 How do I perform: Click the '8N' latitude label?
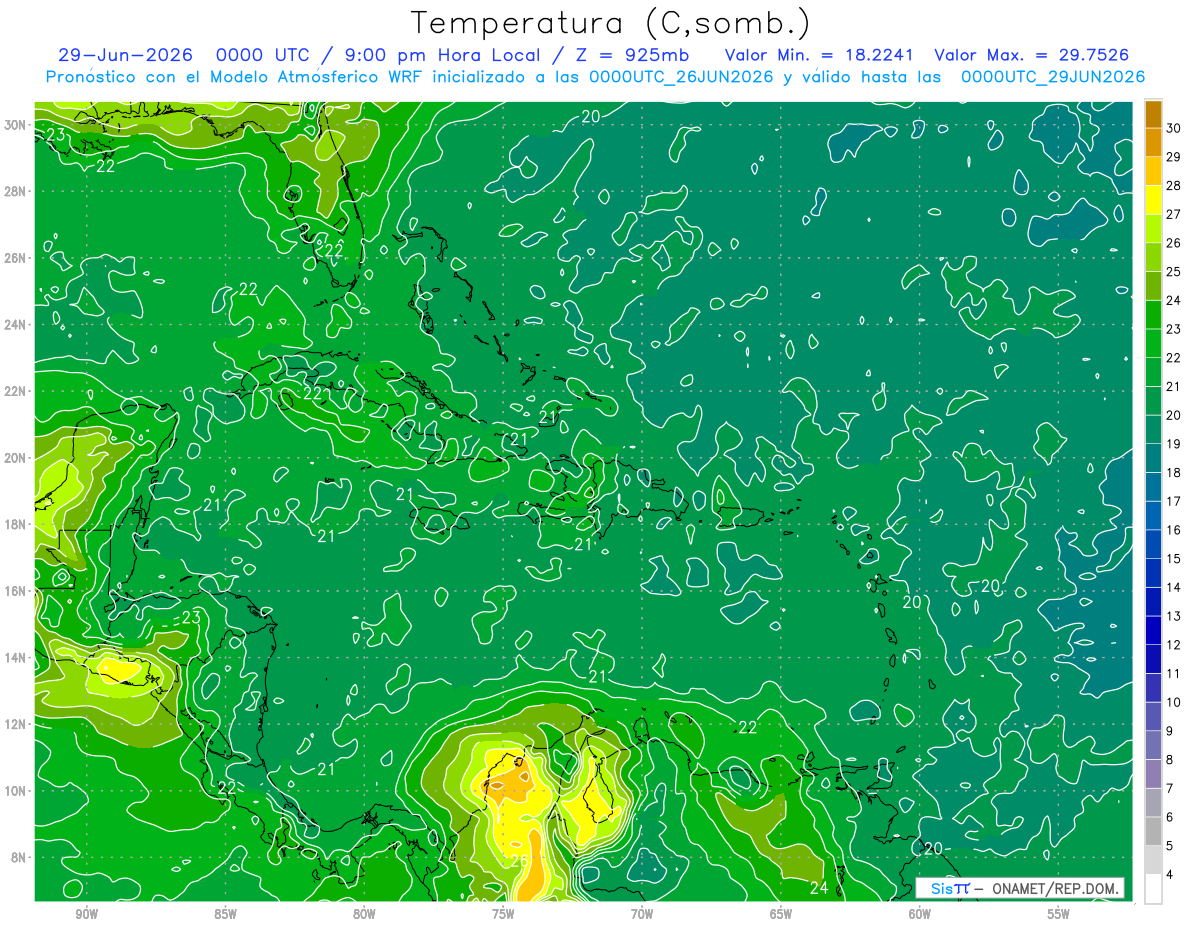(x=18, y=857)
